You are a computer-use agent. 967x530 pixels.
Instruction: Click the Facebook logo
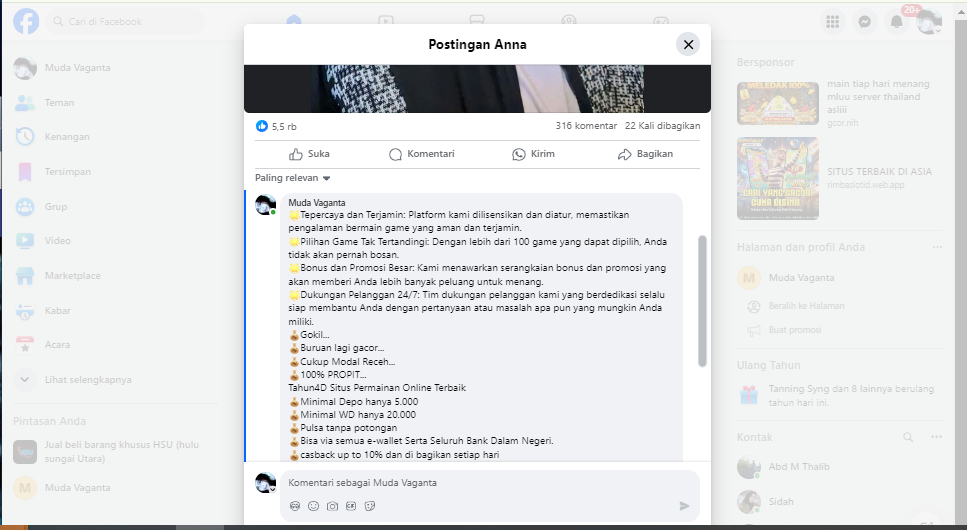click(x=26, y=22)
